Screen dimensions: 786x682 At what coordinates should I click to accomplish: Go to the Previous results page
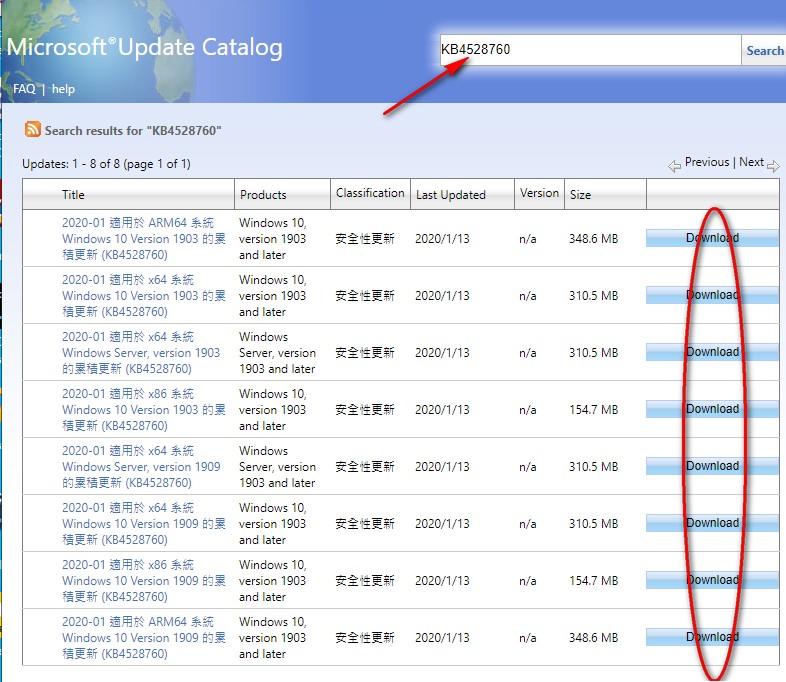707,162
